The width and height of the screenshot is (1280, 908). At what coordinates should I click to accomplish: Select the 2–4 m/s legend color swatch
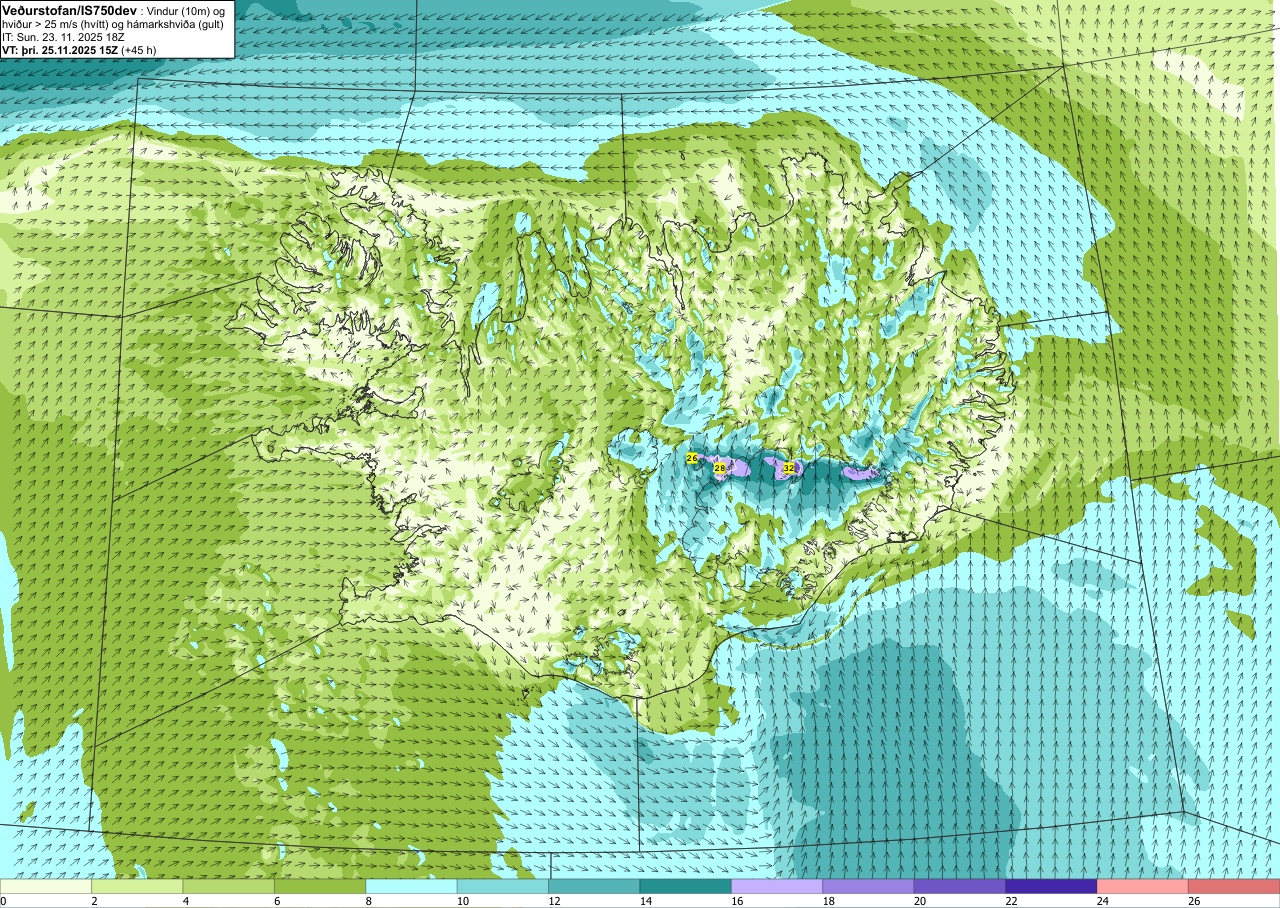tap(137, 886)
